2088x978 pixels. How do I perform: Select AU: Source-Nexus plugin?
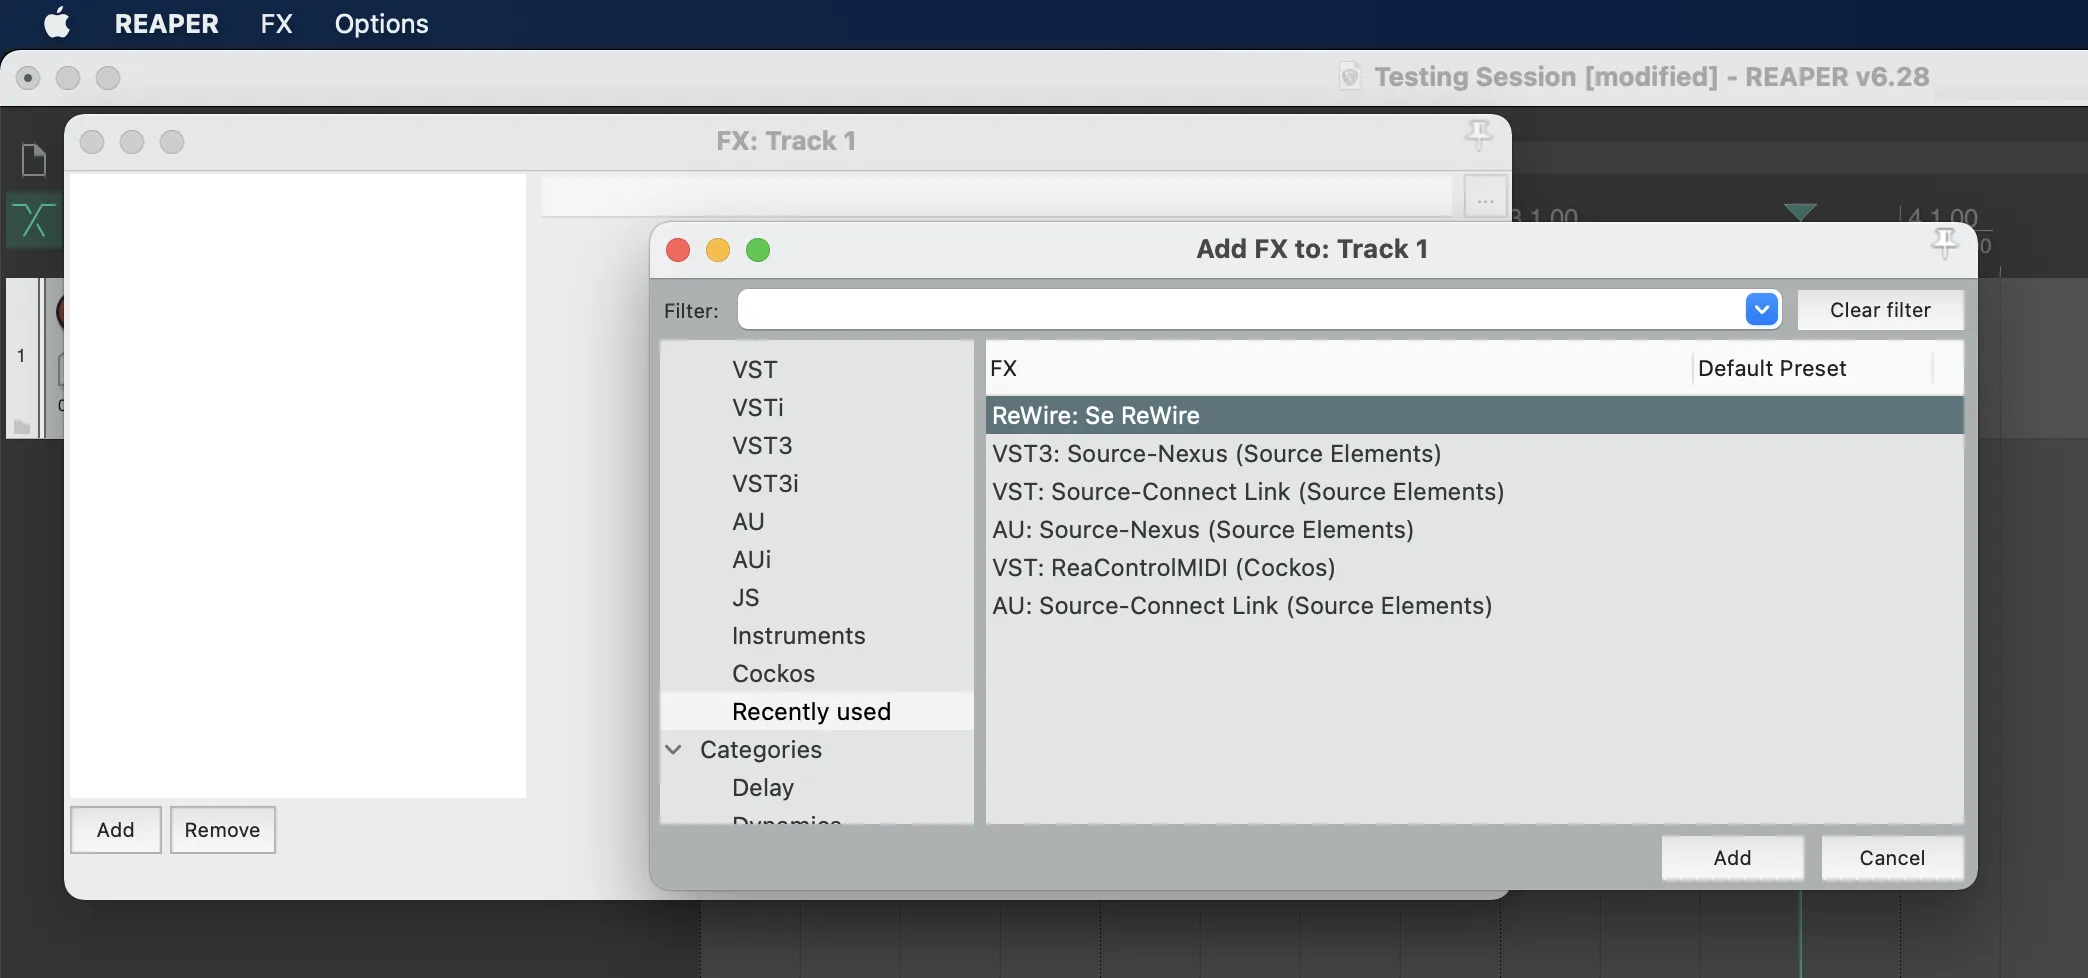pos(1474,529)
